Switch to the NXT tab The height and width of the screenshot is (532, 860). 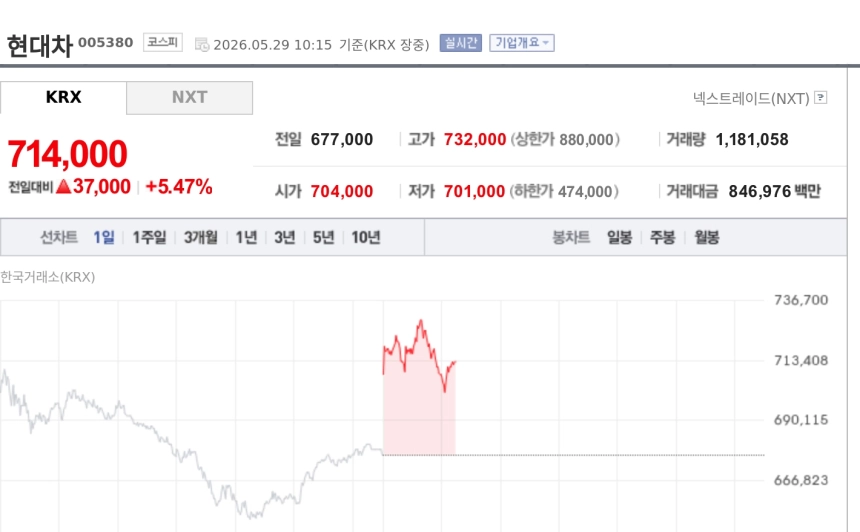[190, 98]
